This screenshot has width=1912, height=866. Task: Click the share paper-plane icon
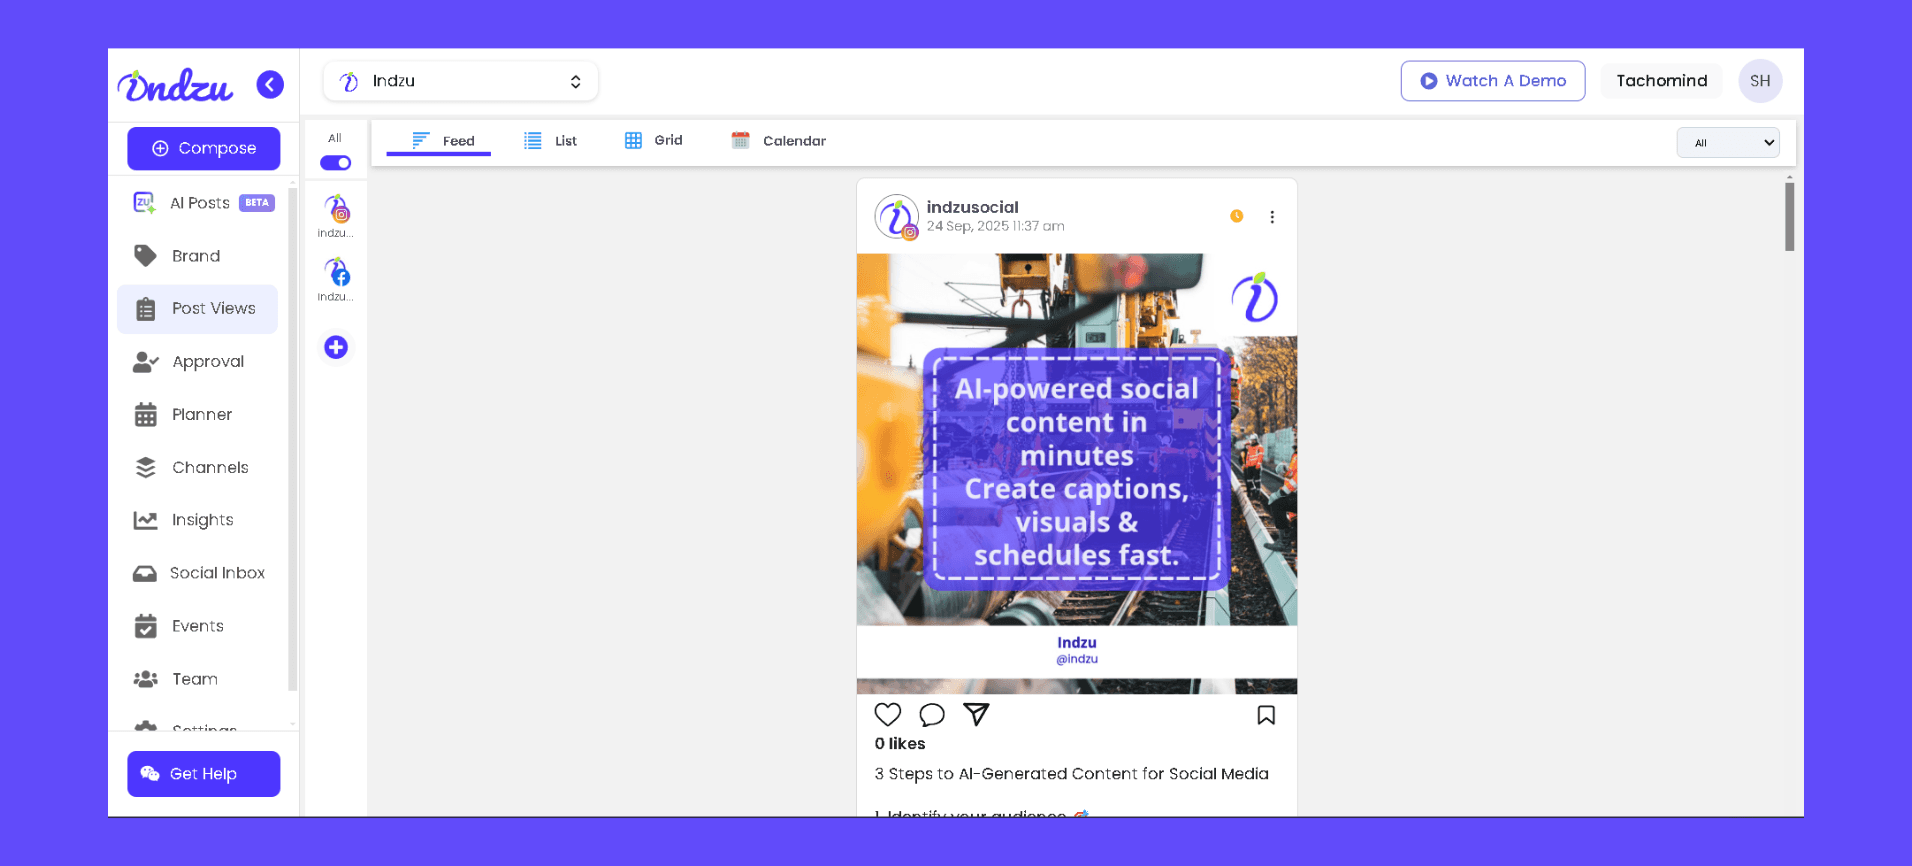tap(976, 714)
